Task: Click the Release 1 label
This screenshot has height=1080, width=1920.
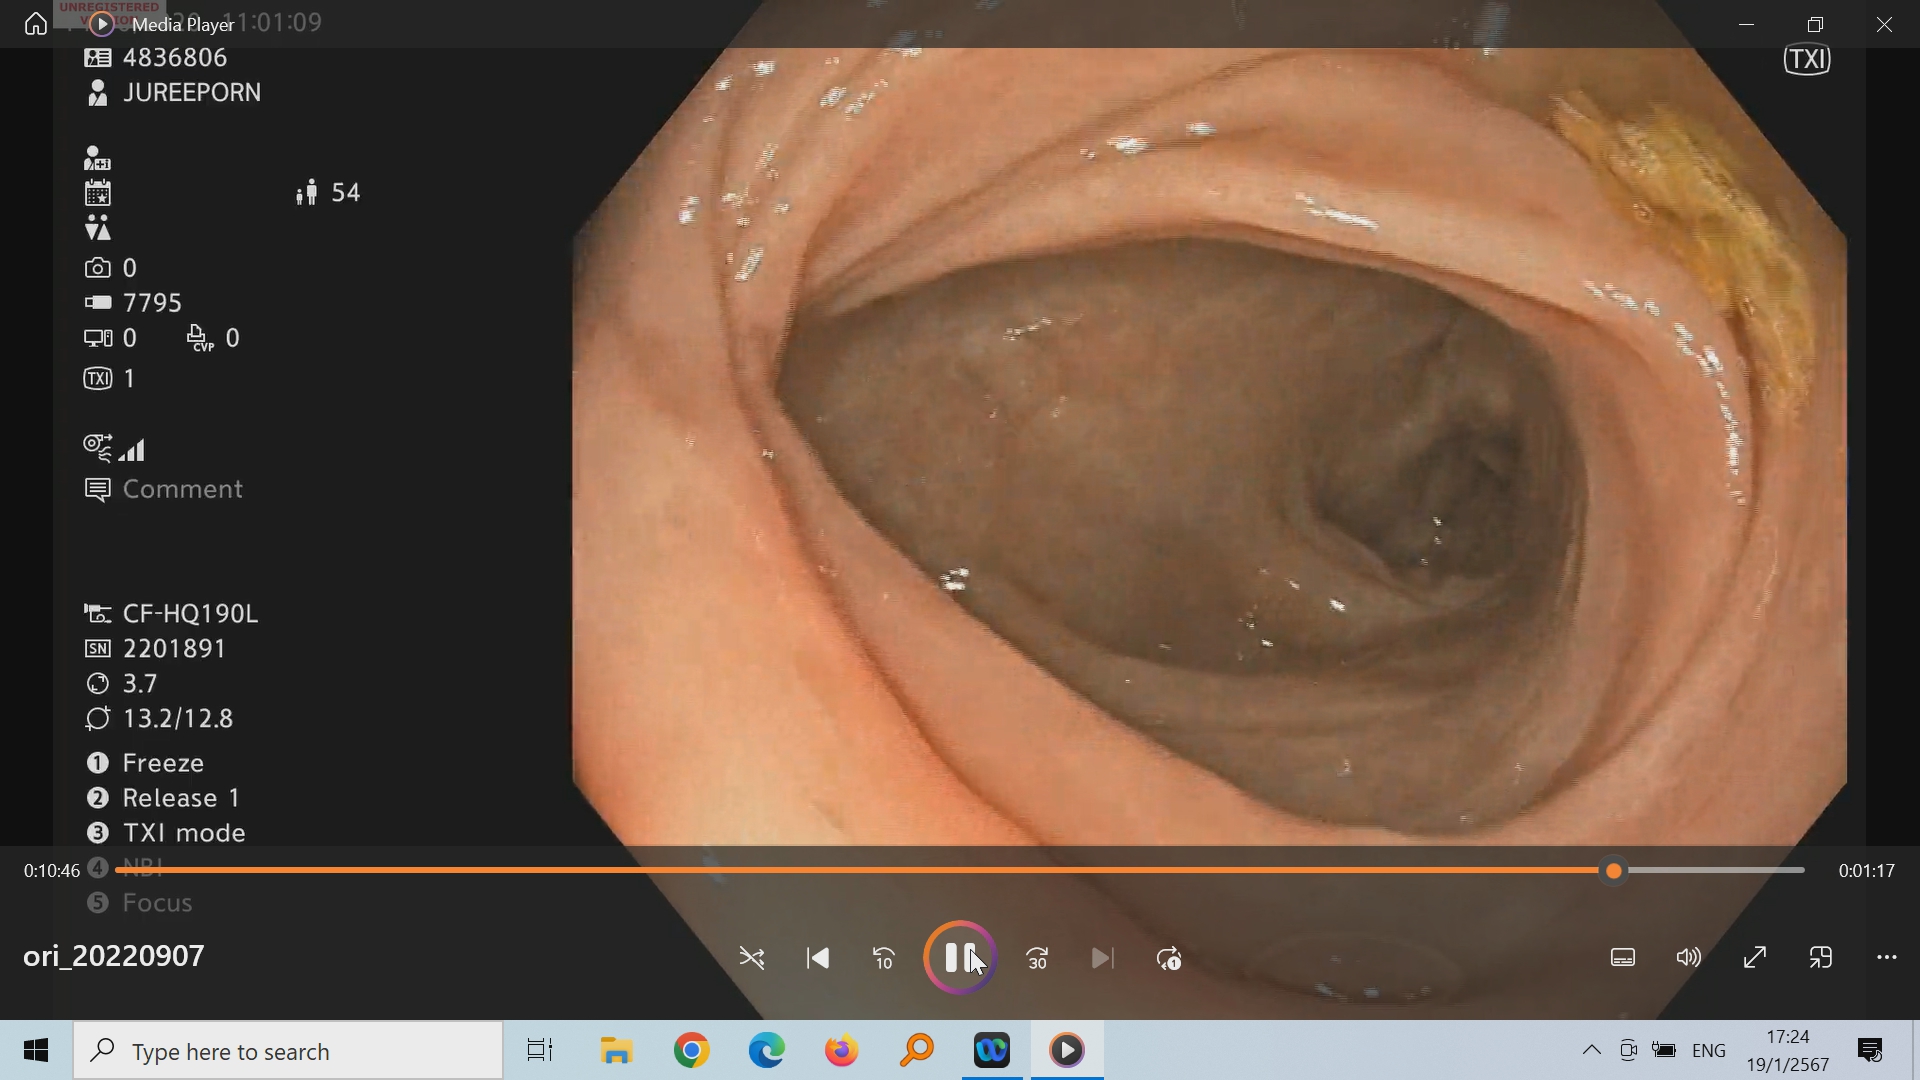Action: (x=181, y=798)
